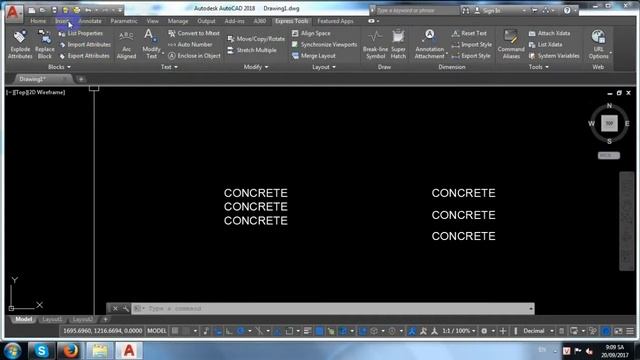Toggle annotation visibility icon in status bar
The image size is (640, 360).
tap(412, 331)
